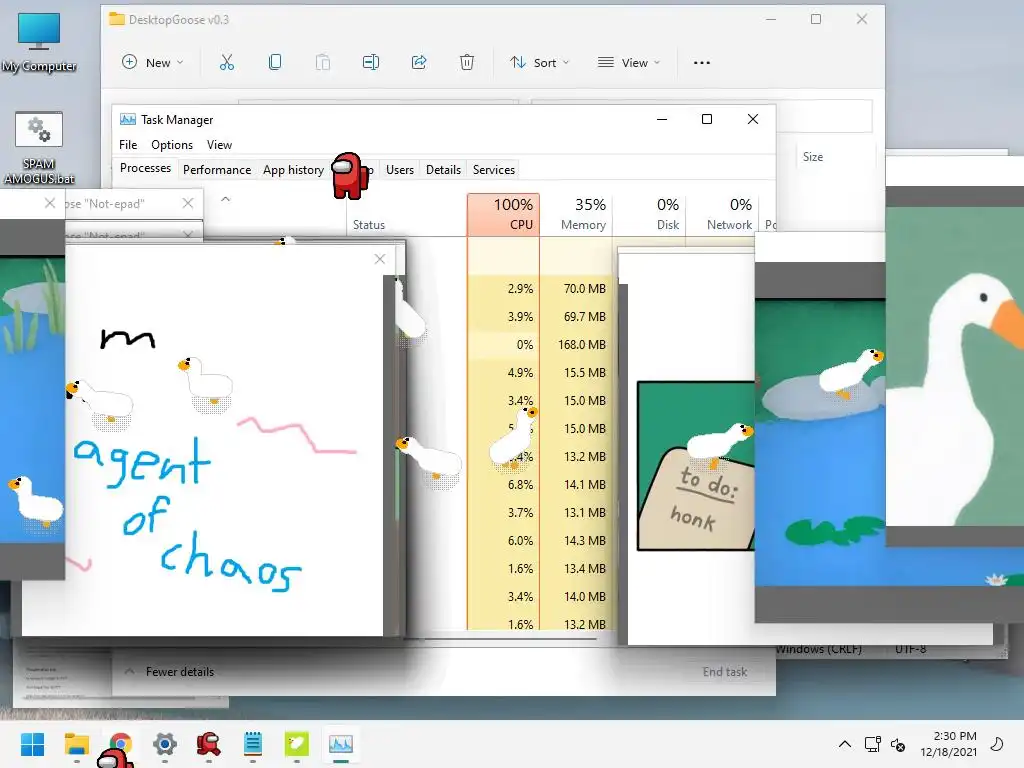The height and width of the screenshot is (768, 1024).
Task: Click the sort chevron above Name column
Action: click(x=225, y=199)
